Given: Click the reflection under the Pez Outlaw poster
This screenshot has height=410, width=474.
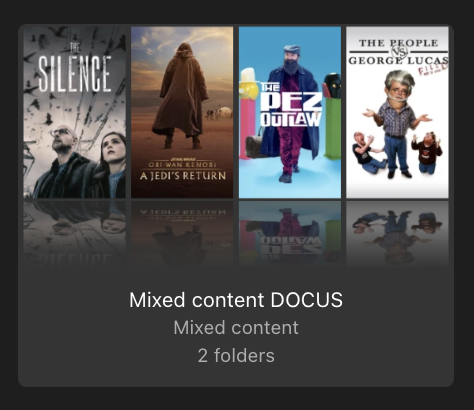Looking at the screenshot, I should tap(290, 233).
